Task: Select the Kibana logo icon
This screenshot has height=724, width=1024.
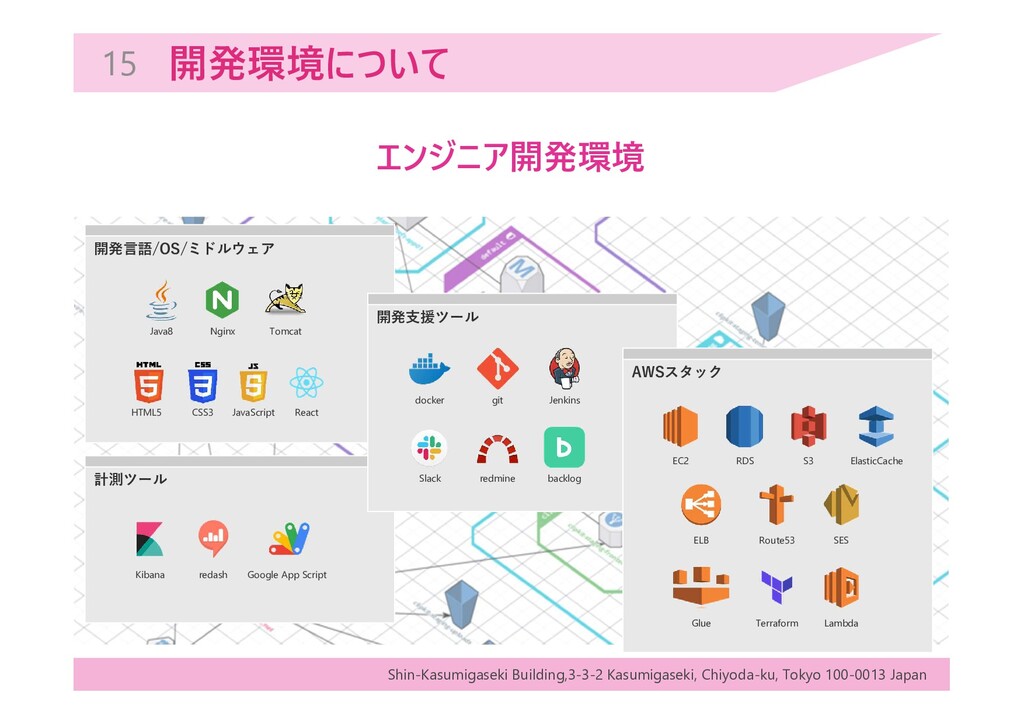Action: click(150, 539)
